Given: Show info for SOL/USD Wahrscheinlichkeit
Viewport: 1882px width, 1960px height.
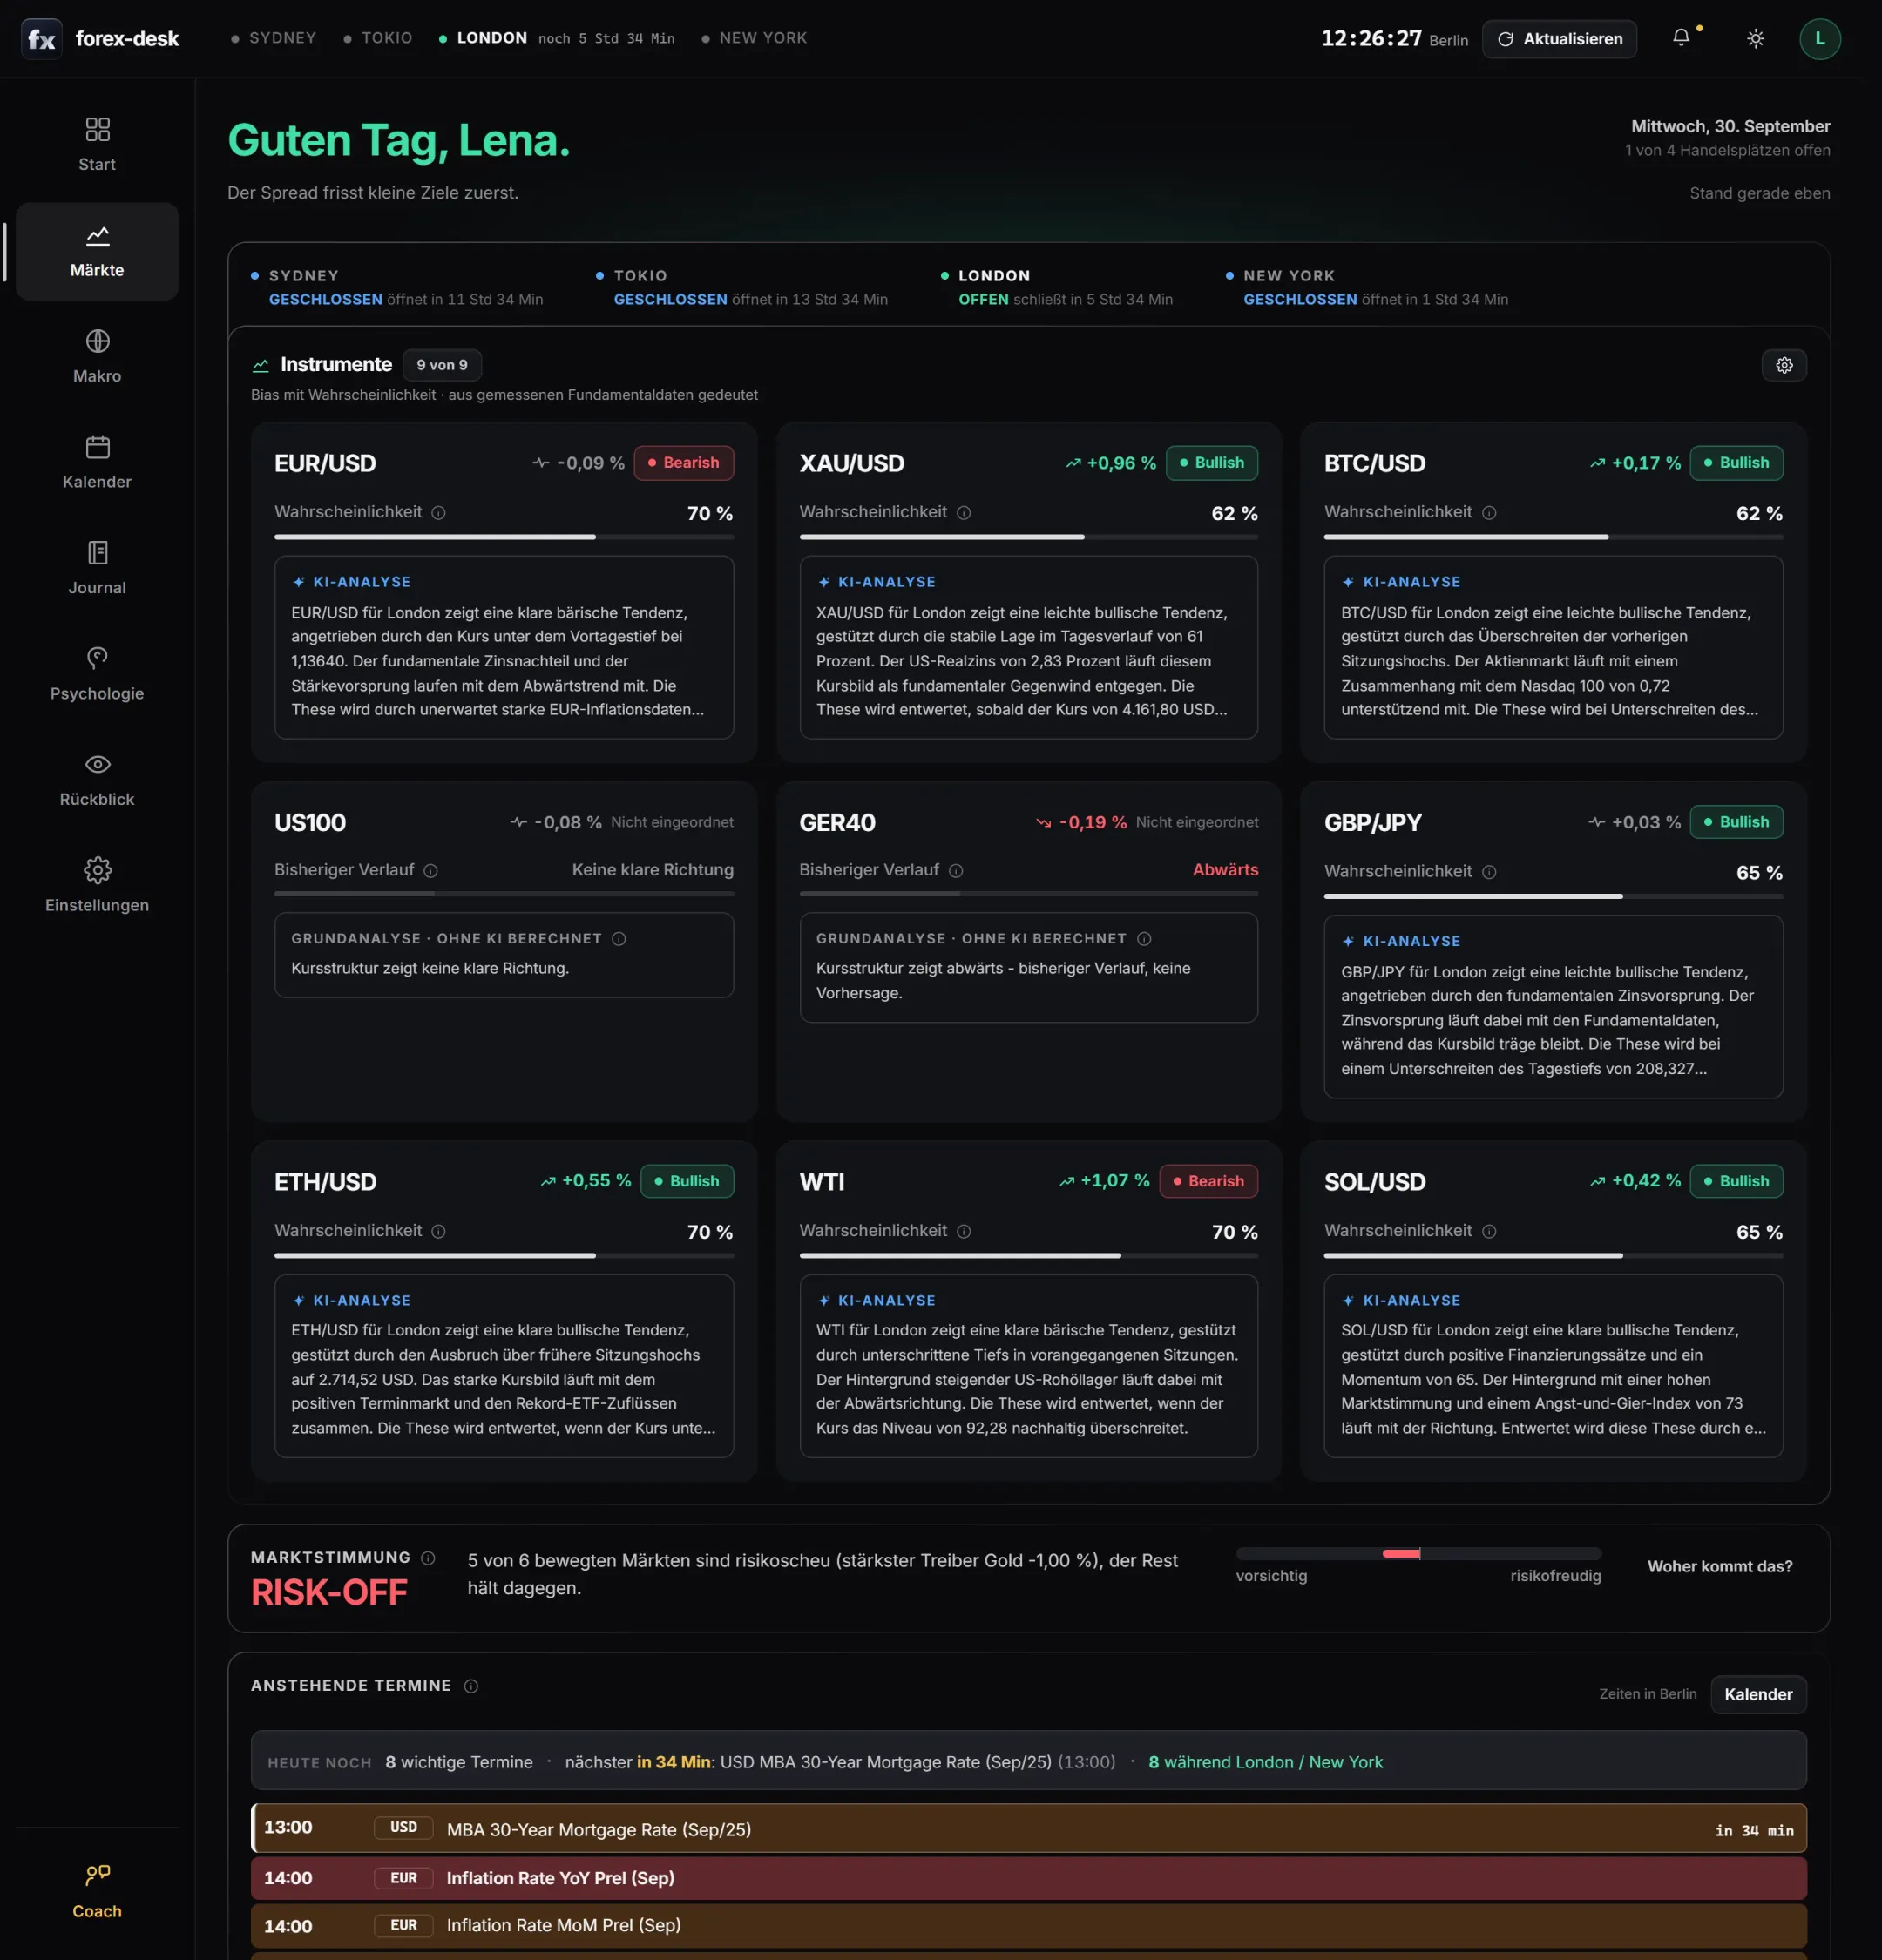Looking at the screenshot, I should click(1488, 1231).
